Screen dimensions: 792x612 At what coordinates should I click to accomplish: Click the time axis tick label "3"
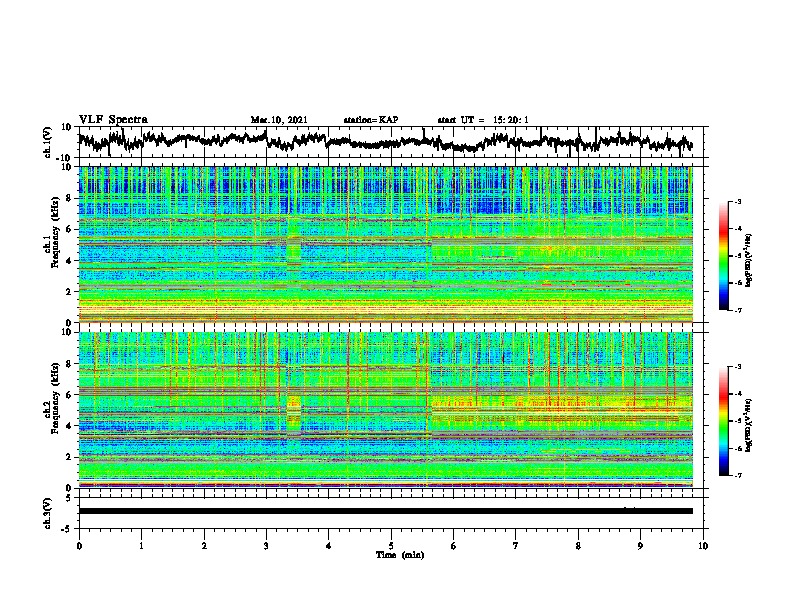266,546
